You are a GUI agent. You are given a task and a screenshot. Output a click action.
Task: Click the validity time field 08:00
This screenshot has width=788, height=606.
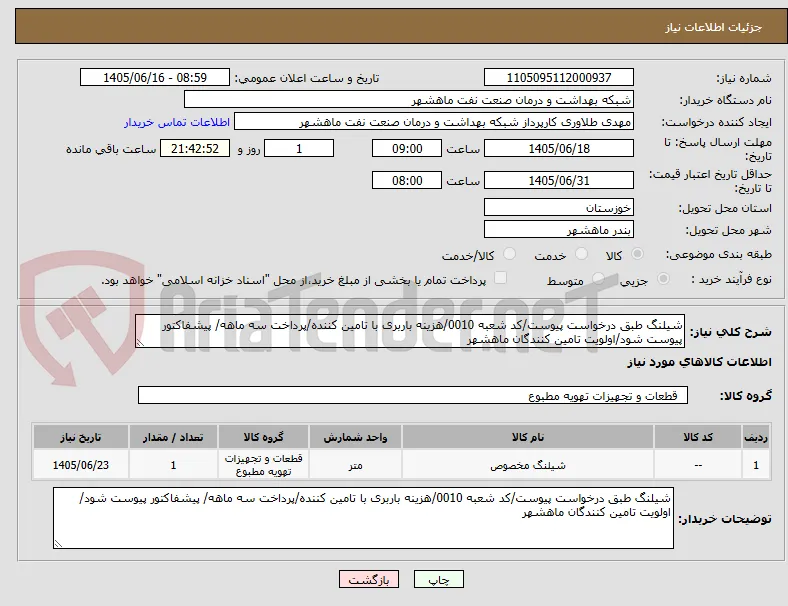[x=407, y=180]
